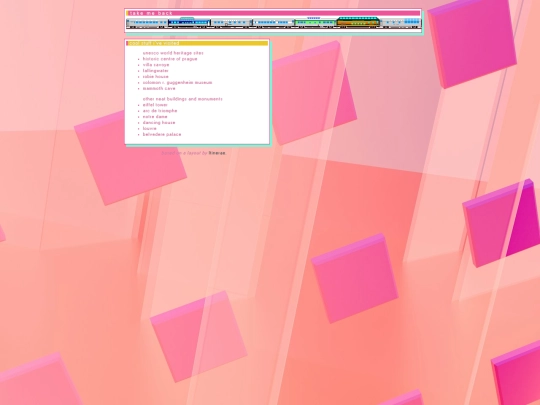Click the 'cool stuff i've visited' heading
This screenshot has width=540, height=405.
[x=197, y=43]
